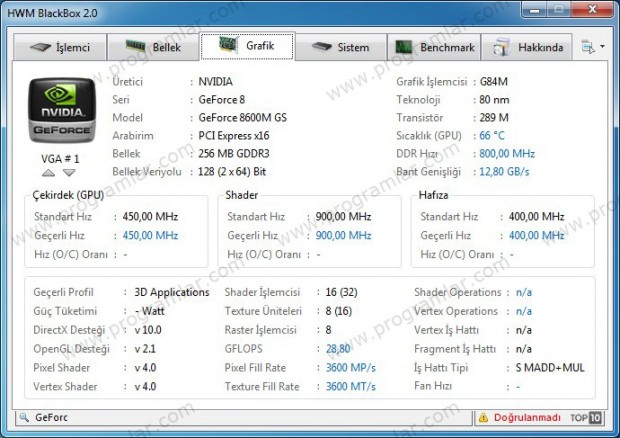Click the 3D Applications profile value
This screenshot has height=438, width=620.
click(x=172, y=292)
